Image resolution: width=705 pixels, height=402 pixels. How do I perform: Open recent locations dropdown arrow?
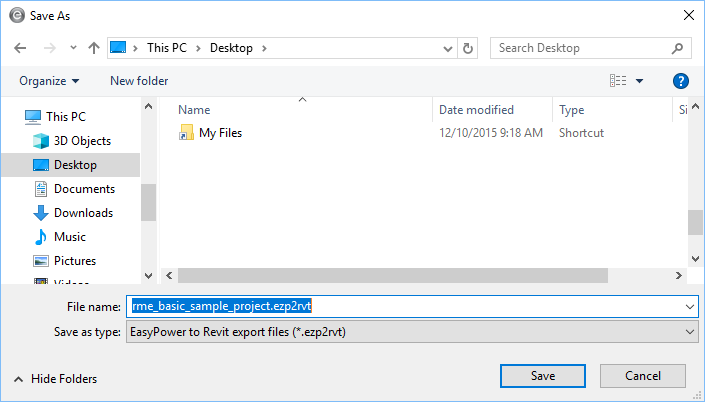point(72,48)
